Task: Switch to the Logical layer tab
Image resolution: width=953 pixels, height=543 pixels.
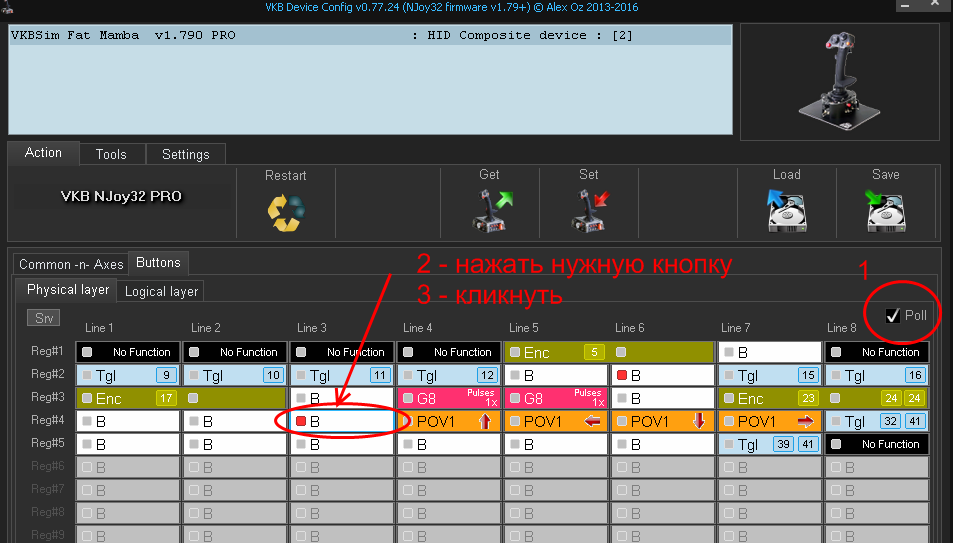Action: pyautogui.click(x=161, y=292)
